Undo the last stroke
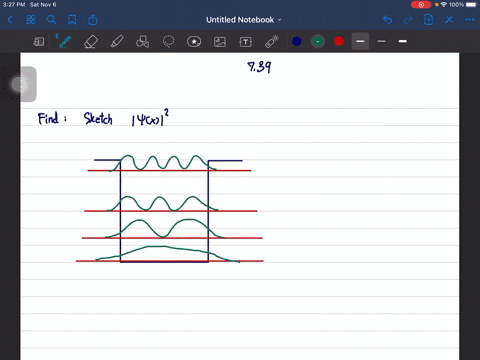 pos(387,20)
